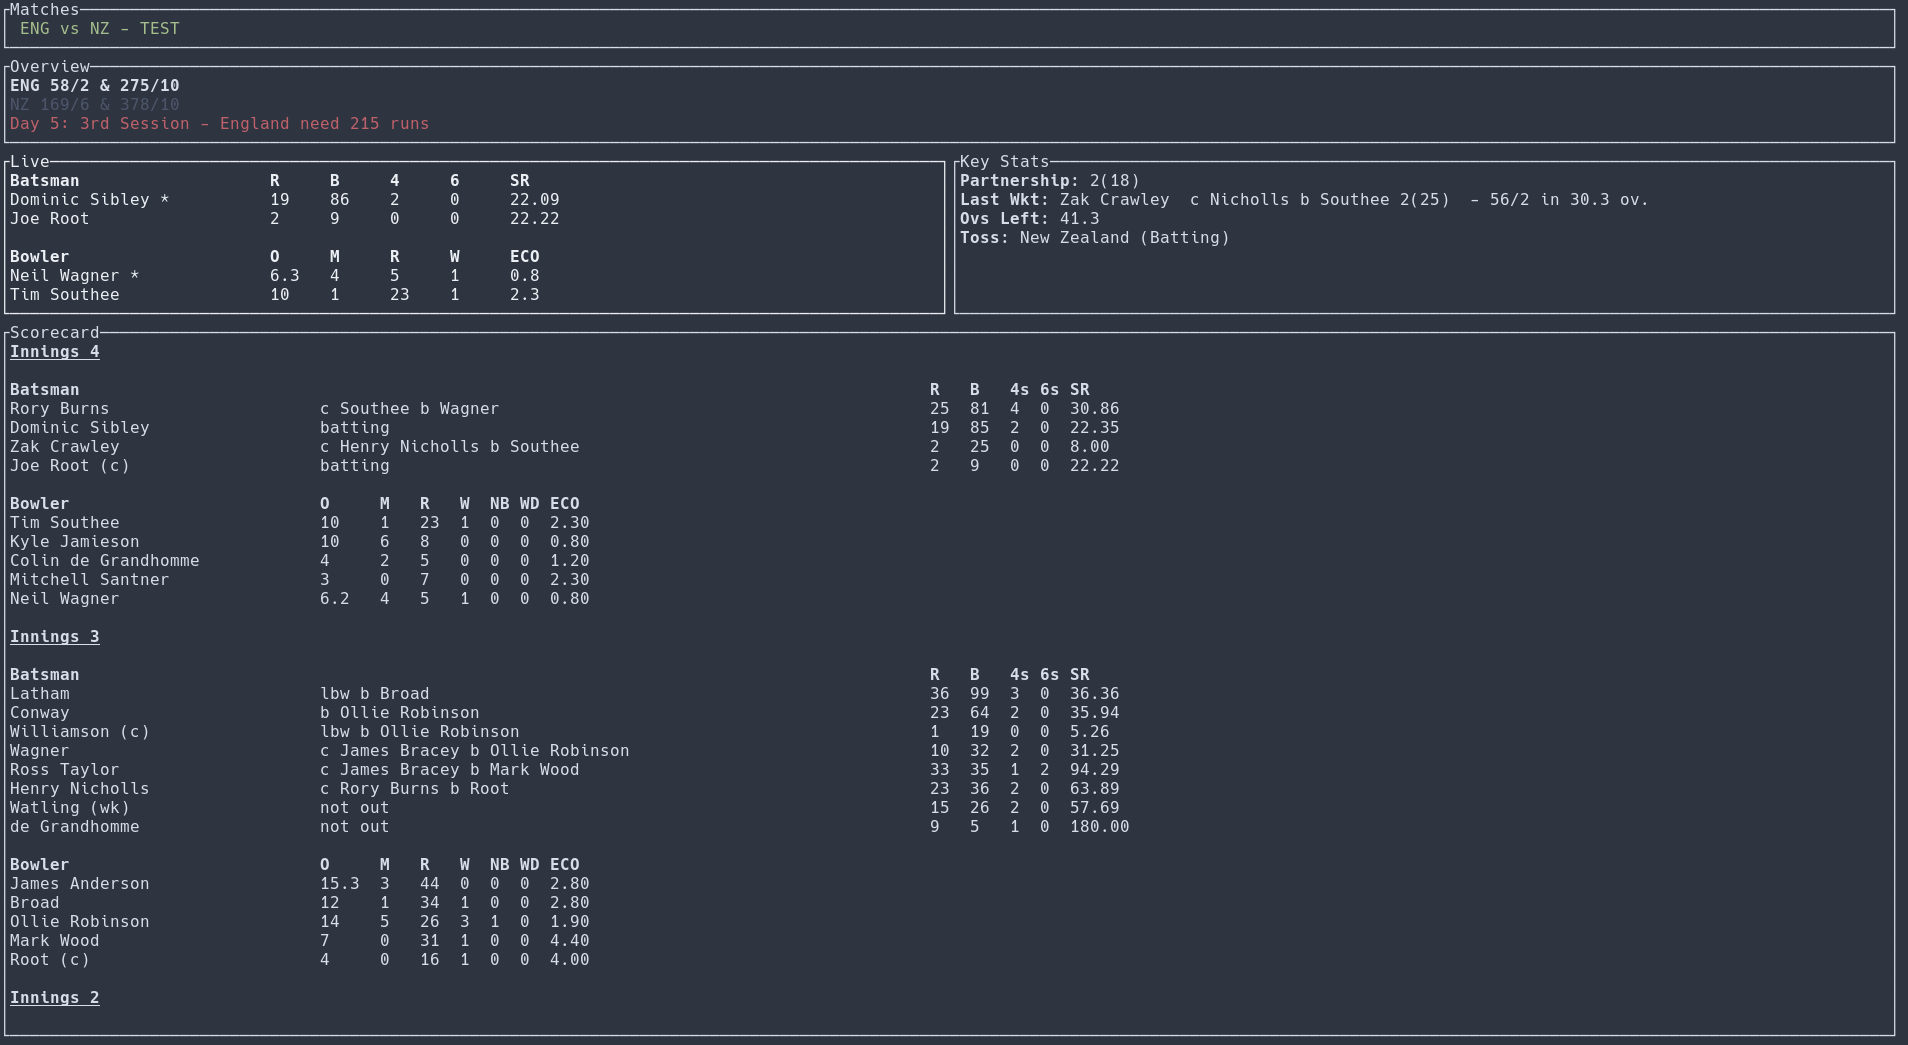
Task: Click the dismissal c Rory Burns b Root
Action: click(x=415, y=789)
